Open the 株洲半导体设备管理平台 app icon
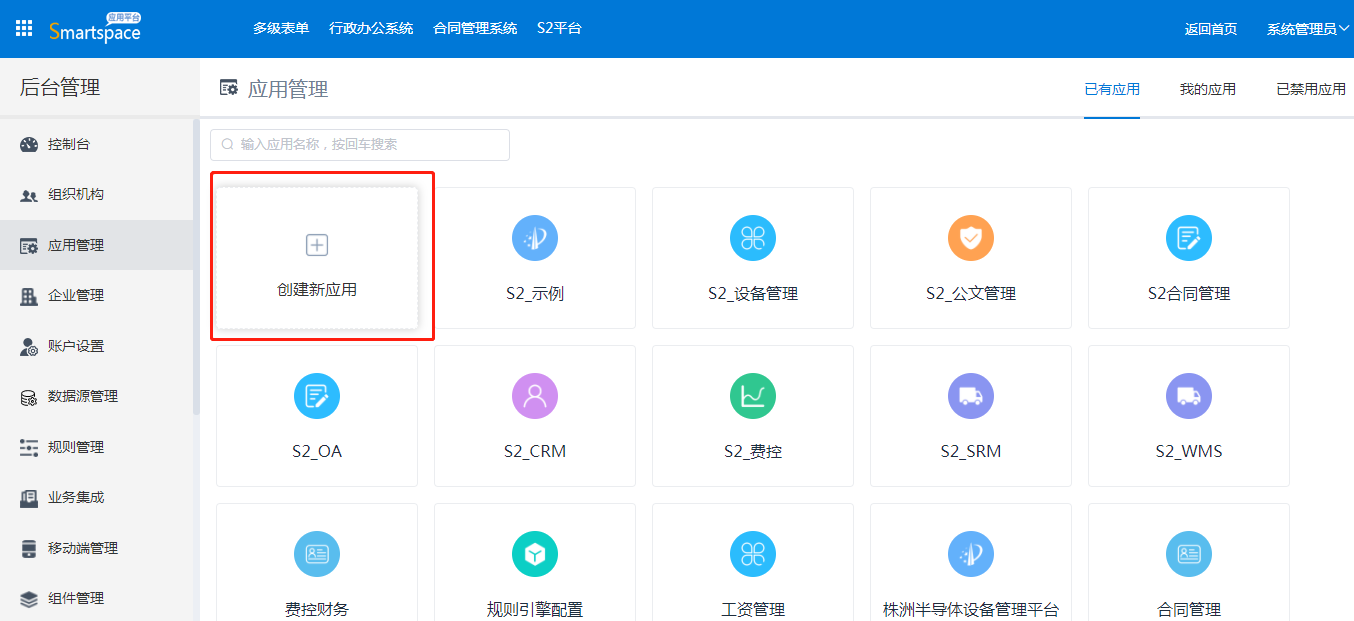 [x=971, y=554]
